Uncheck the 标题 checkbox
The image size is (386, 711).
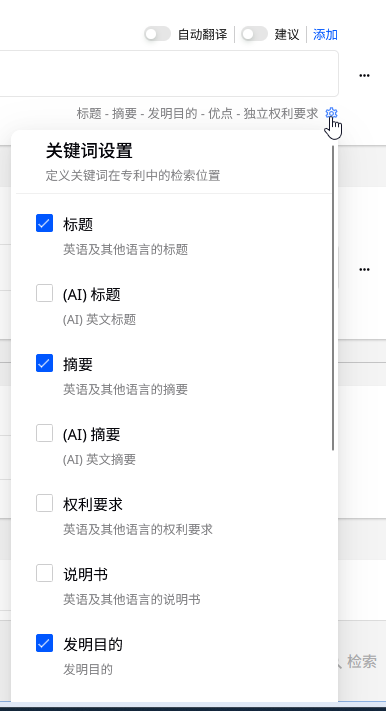click(x=44, y=223)
